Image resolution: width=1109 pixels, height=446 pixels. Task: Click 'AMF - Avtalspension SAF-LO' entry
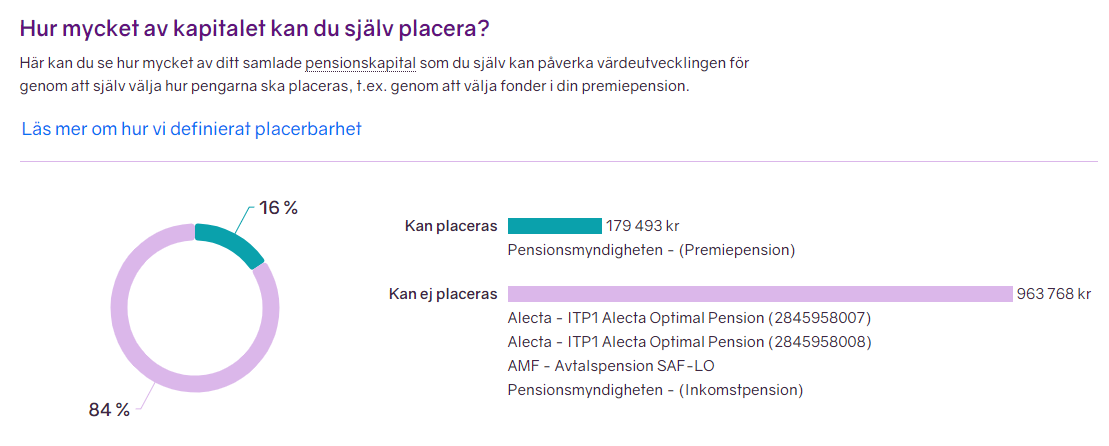coord(611,366)
